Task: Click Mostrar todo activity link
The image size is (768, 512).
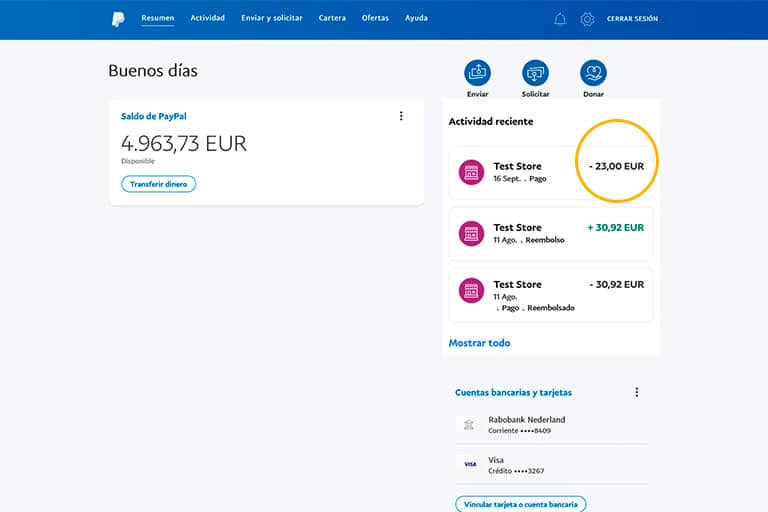Action: pyautogui.click(x=480, y=343)
